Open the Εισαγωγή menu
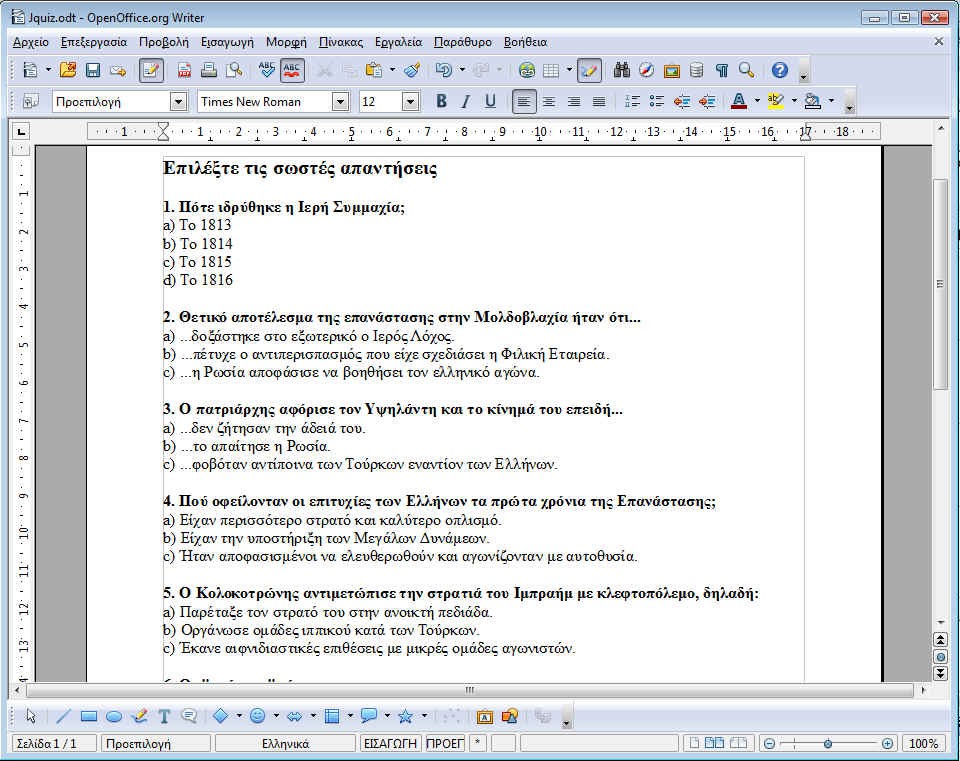 point(227,42)
